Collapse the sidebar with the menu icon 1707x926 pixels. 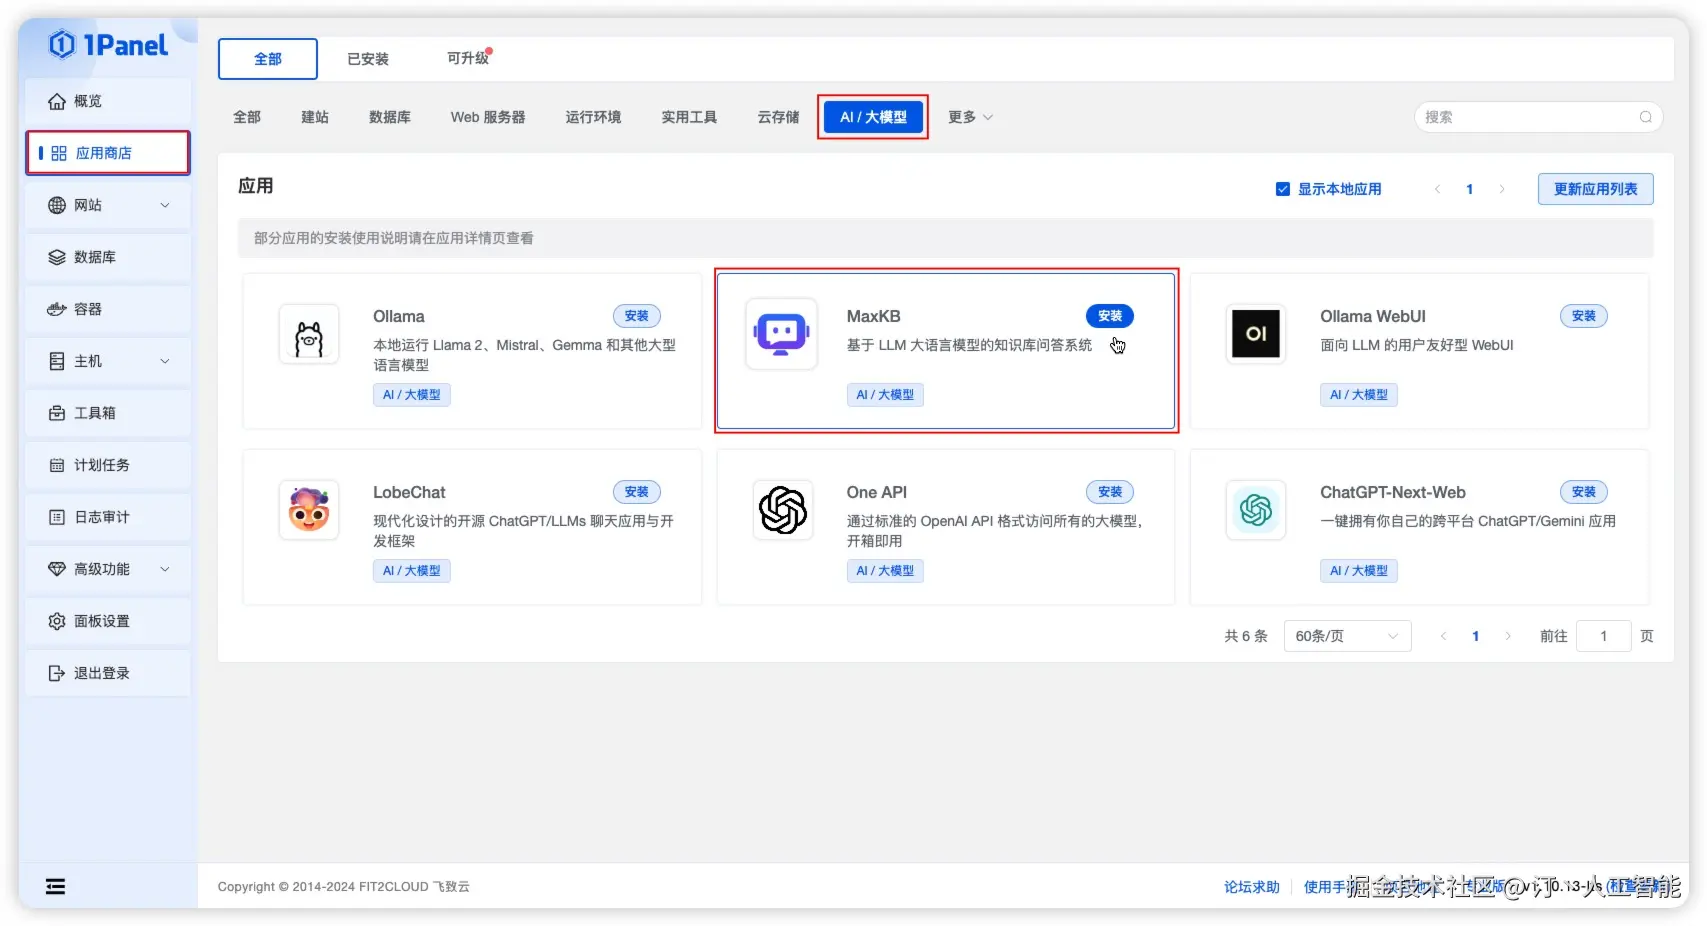pos(56,886)
